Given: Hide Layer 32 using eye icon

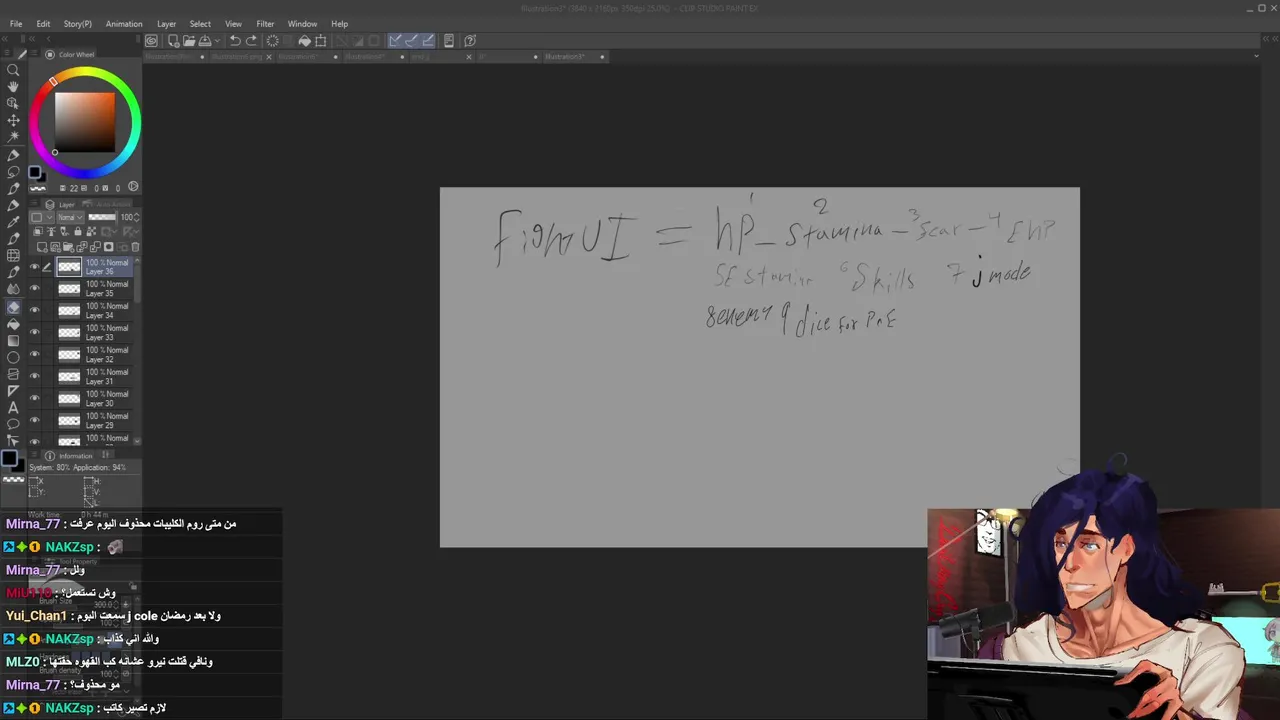Looking at the screenshot, I should click(34, 355).
